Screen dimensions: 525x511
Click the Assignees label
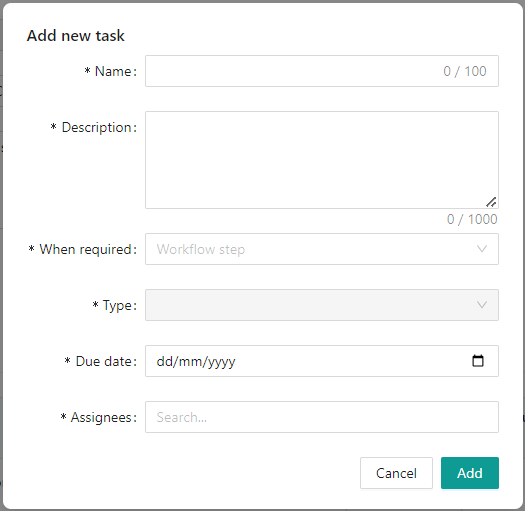pyautogui.click(x=101, y=418)
